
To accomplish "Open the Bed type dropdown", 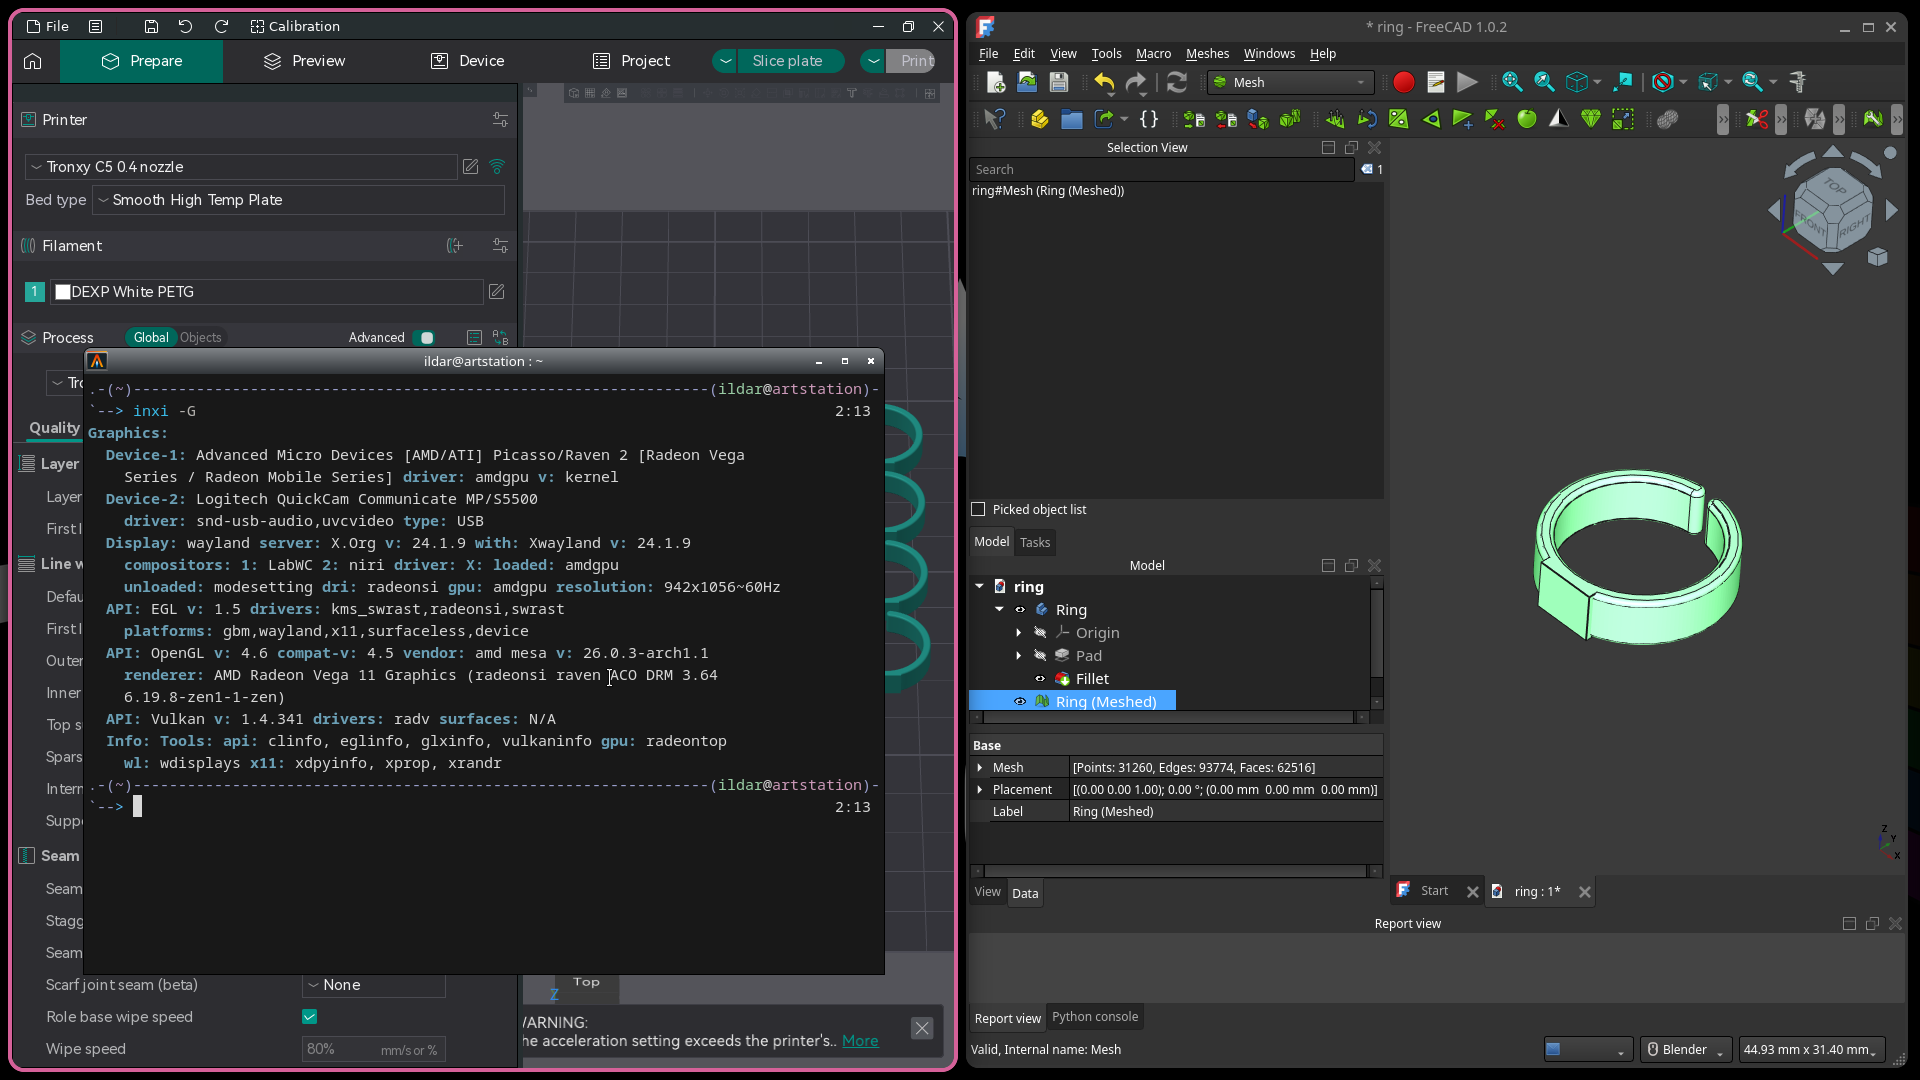I will (298, 200).
